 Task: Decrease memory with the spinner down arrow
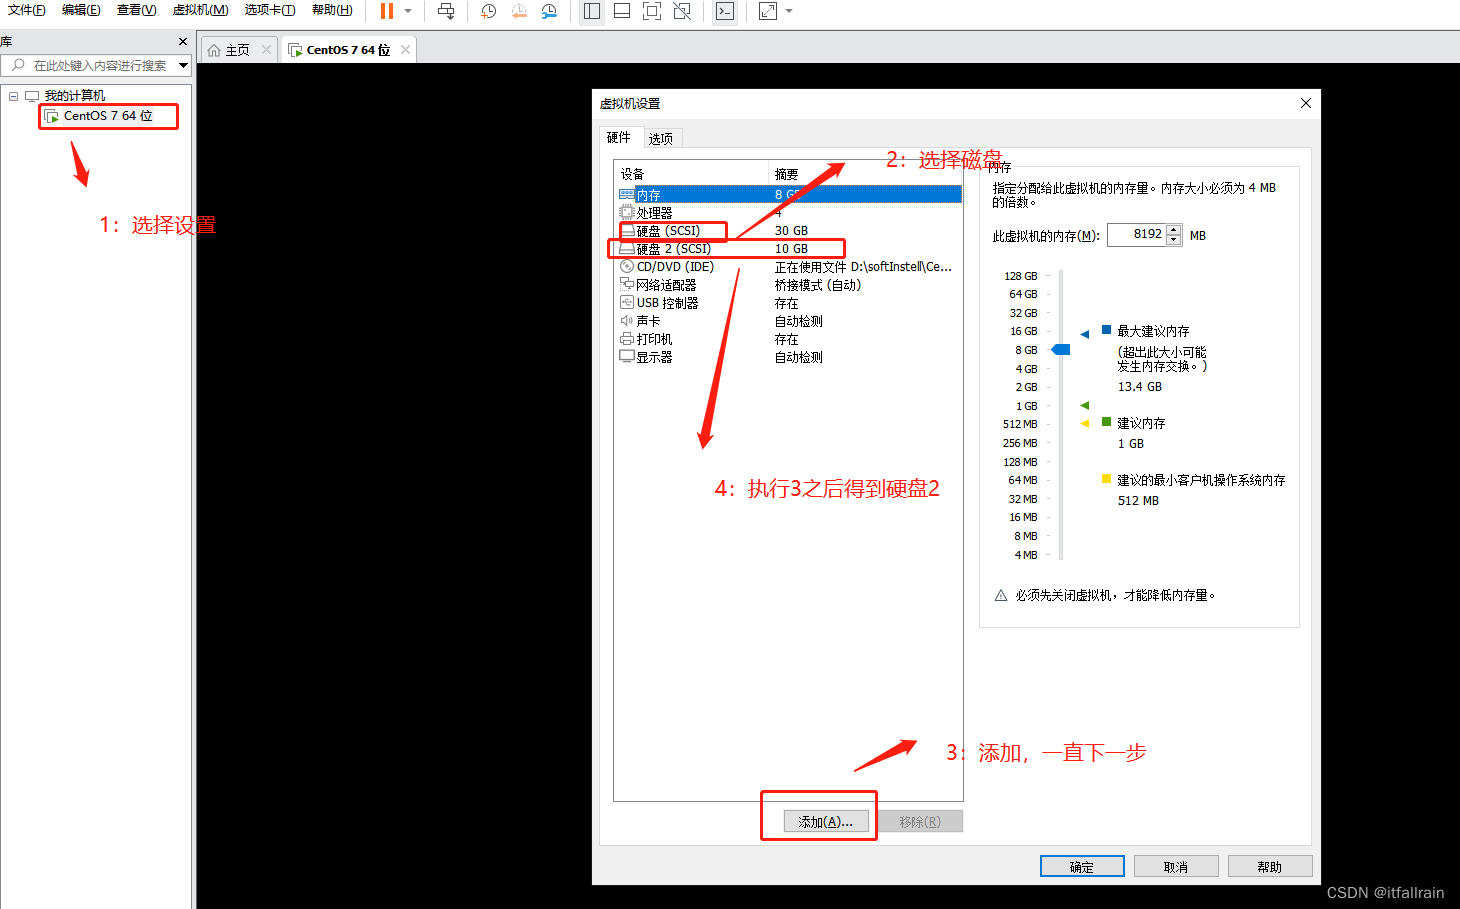[x=1174, y=240]
